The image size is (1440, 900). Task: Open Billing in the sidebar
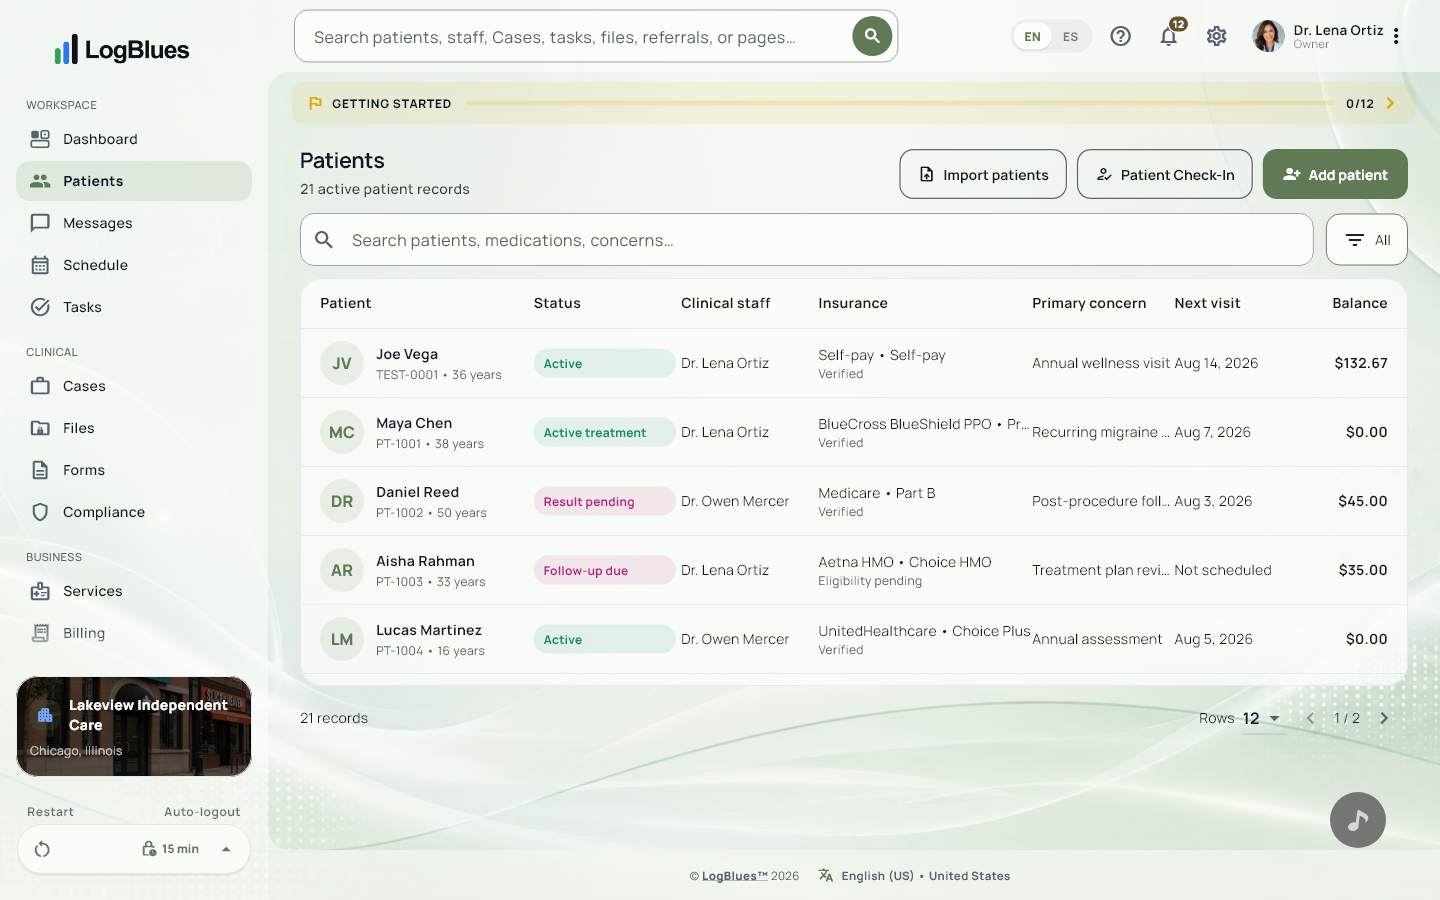coord(134,633)
